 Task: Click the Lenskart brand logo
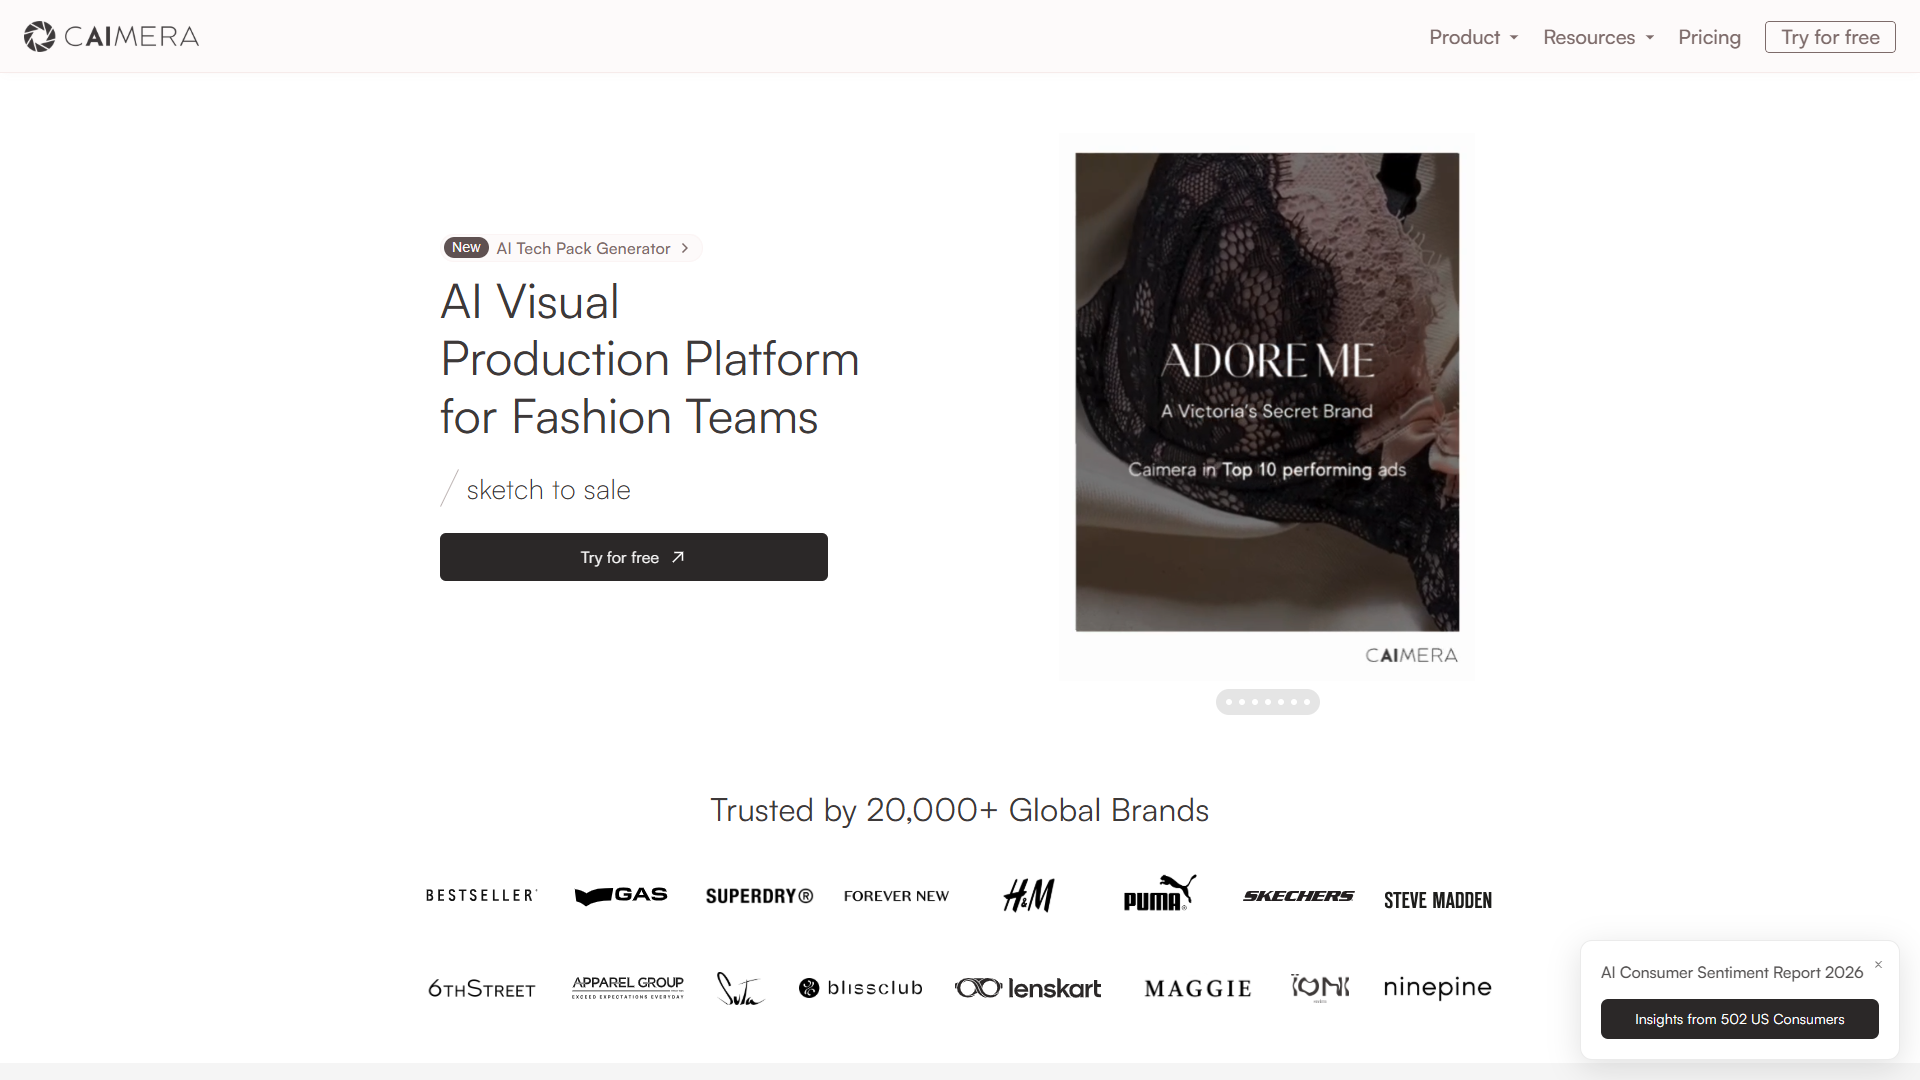(1028, 988)
